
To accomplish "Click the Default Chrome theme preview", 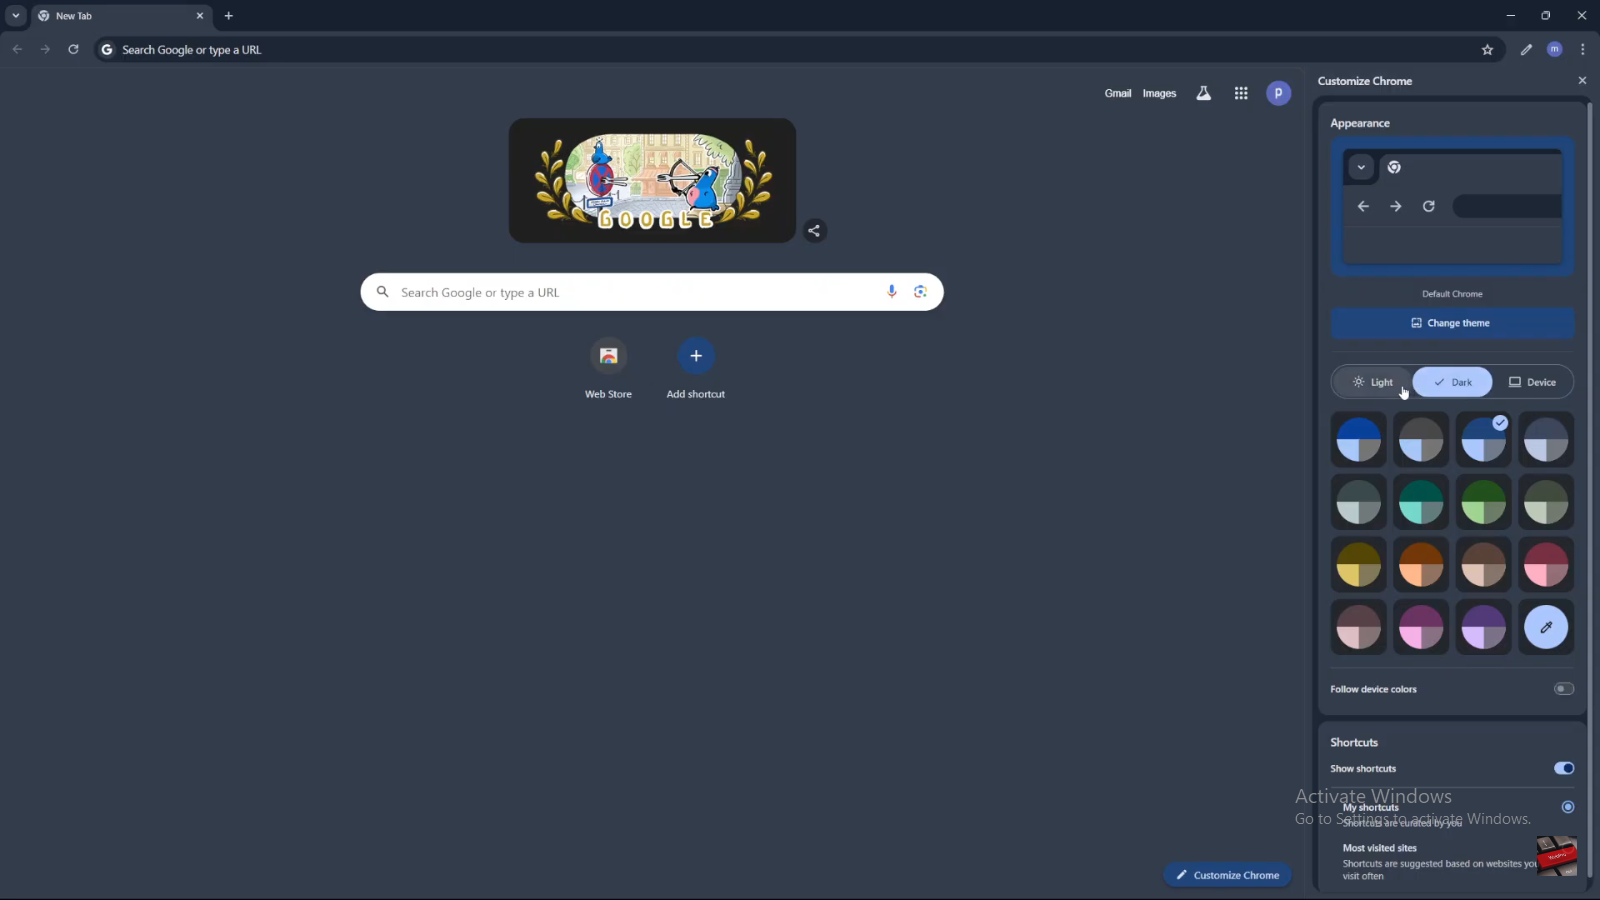I will [1452, 207].
